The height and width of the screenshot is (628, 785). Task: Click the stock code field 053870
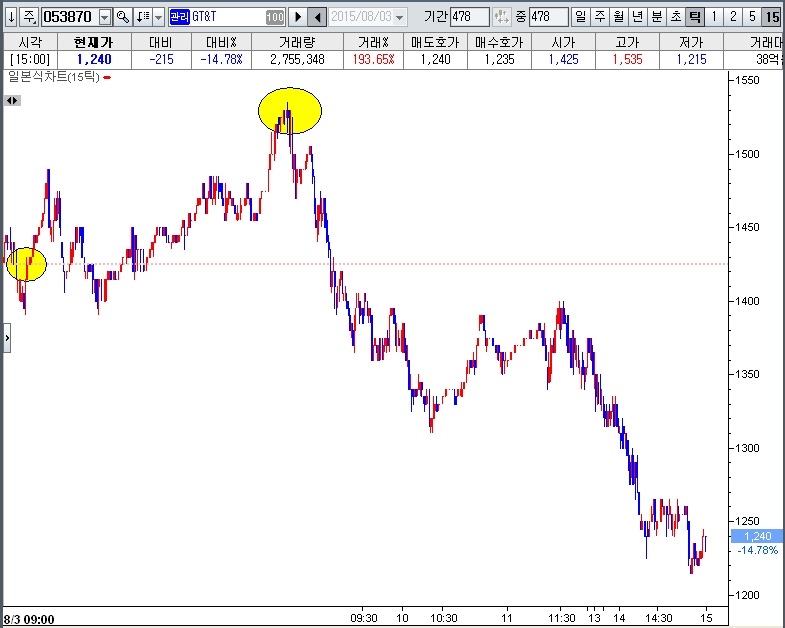[x=69, y=17]
